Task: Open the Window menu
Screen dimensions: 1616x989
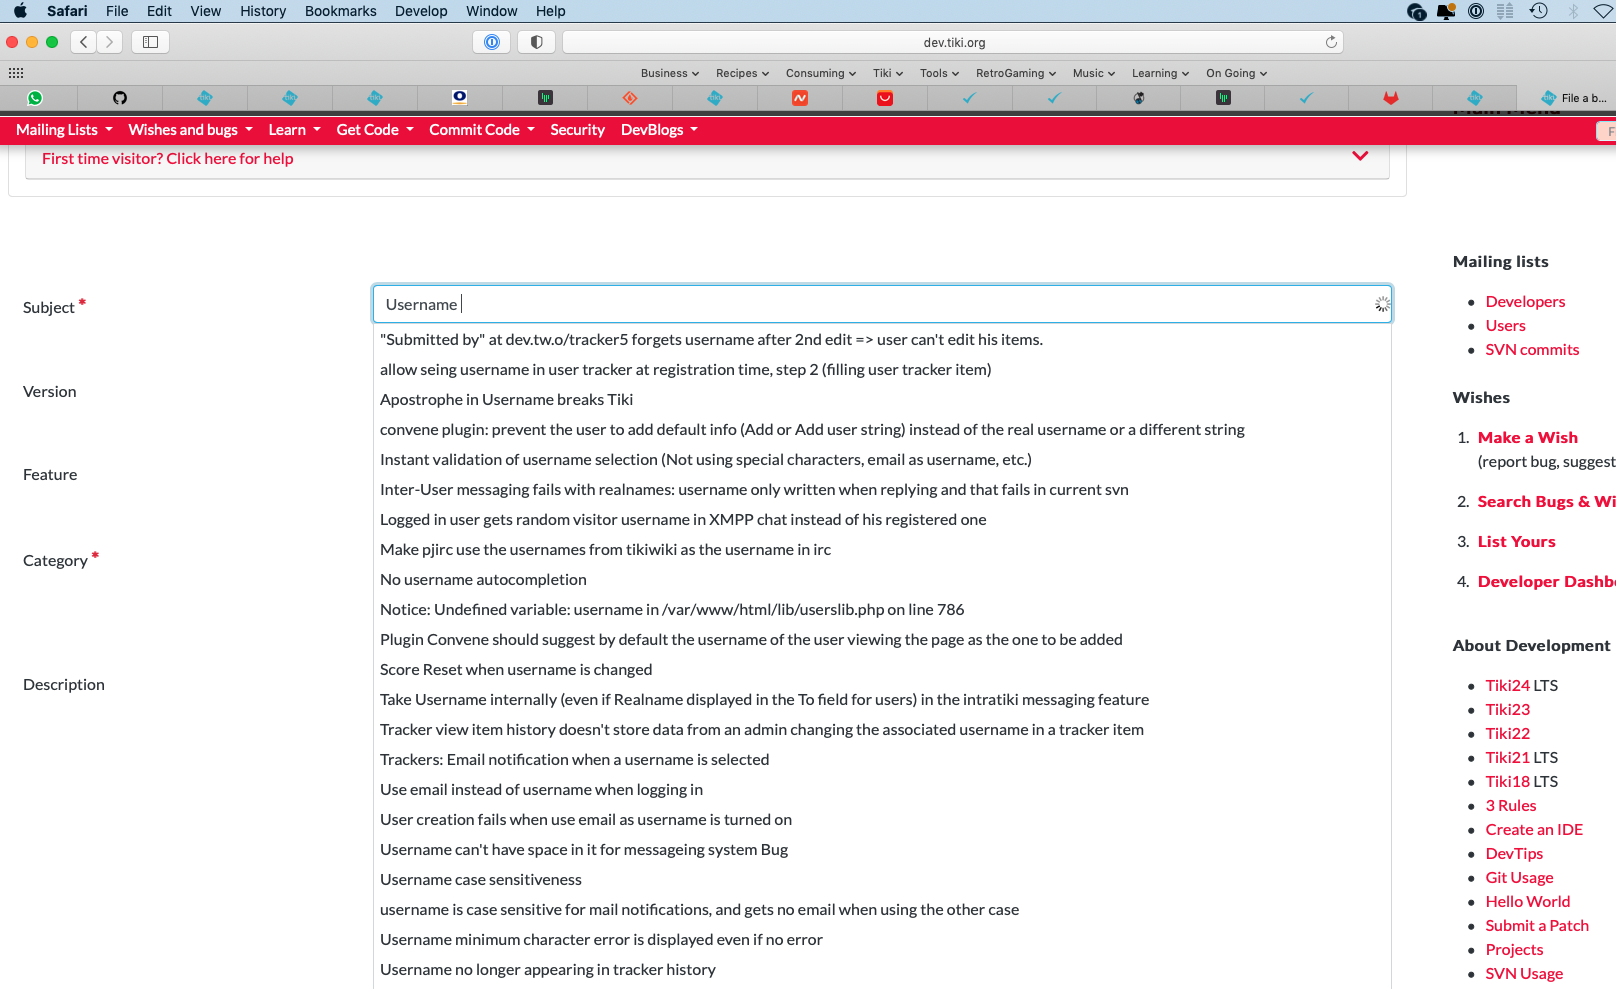Action: 492,11
